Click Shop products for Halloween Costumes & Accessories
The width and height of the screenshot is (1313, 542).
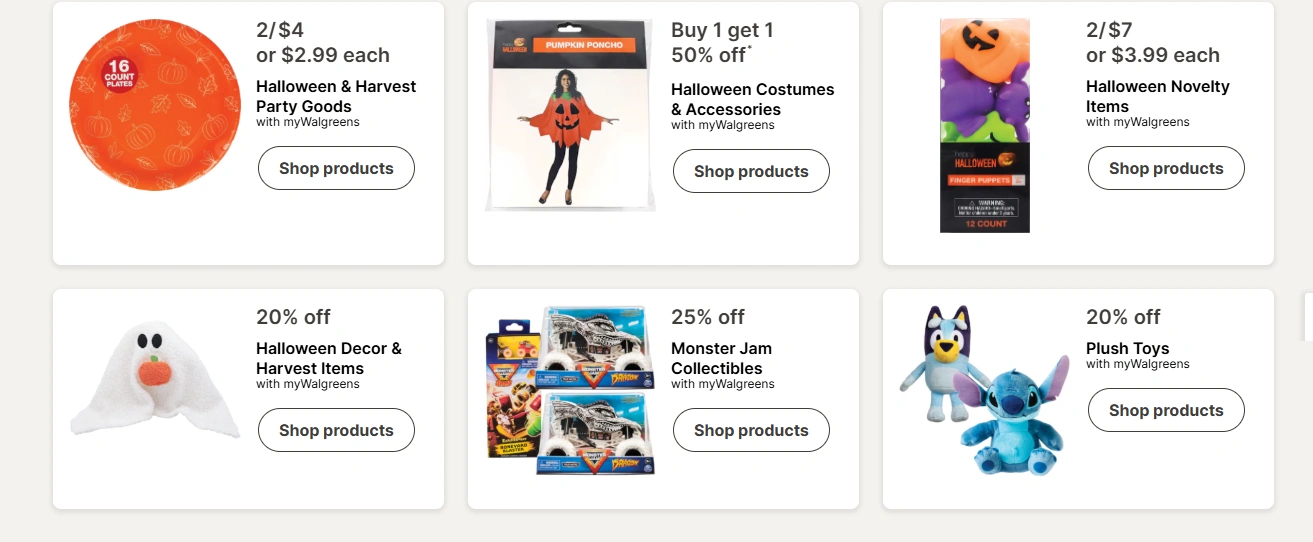[x=751, y=171]
